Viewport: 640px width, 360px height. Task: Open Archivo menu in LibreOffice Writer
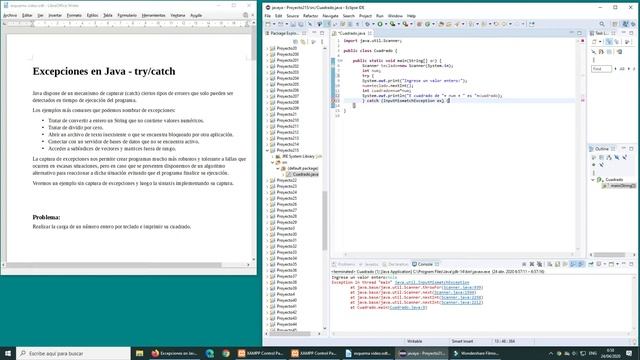coord(10,15)
